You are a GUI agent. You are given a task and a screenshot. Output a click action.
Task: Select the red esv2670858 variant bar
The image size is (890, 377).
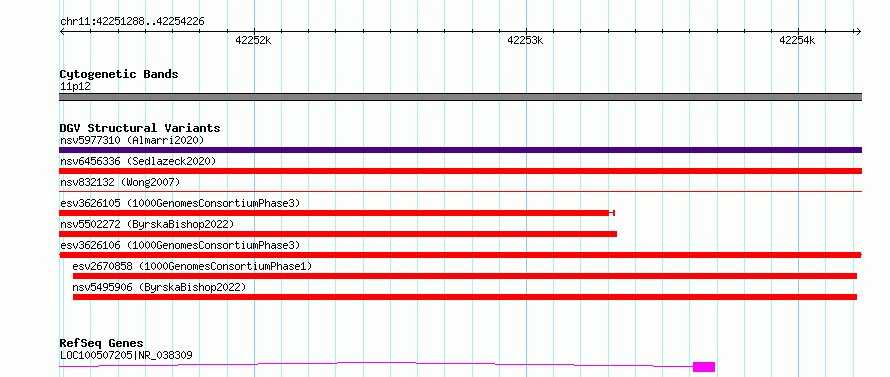tap(465, 276)
